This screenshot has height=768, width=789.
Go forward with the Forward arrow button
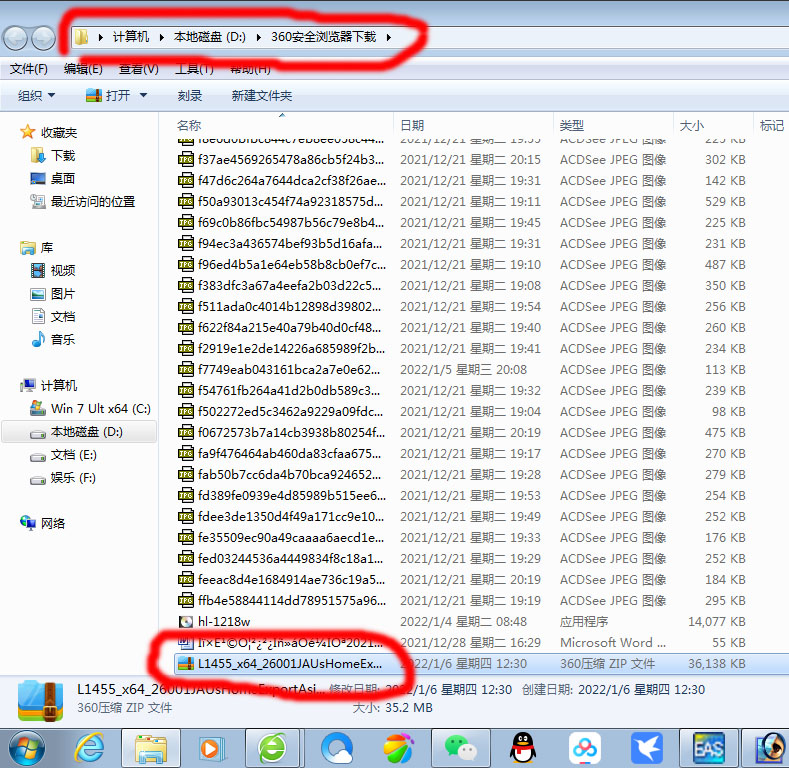[43, 38]
